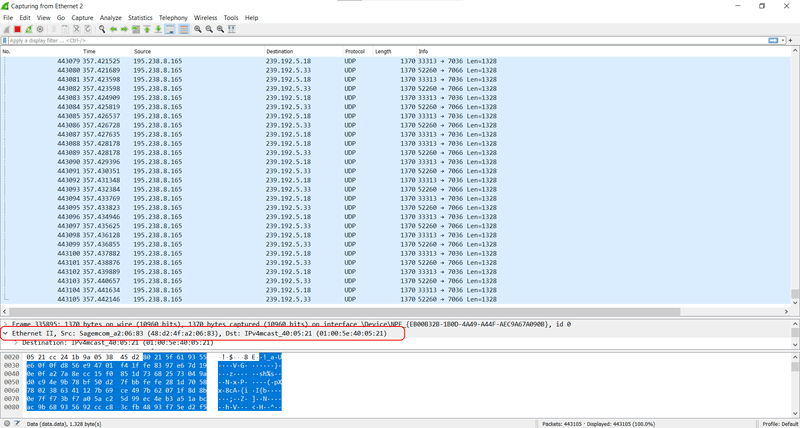
Task: Click packet list horizontal scrollbar thumb
Action: [x=344, y=311]
